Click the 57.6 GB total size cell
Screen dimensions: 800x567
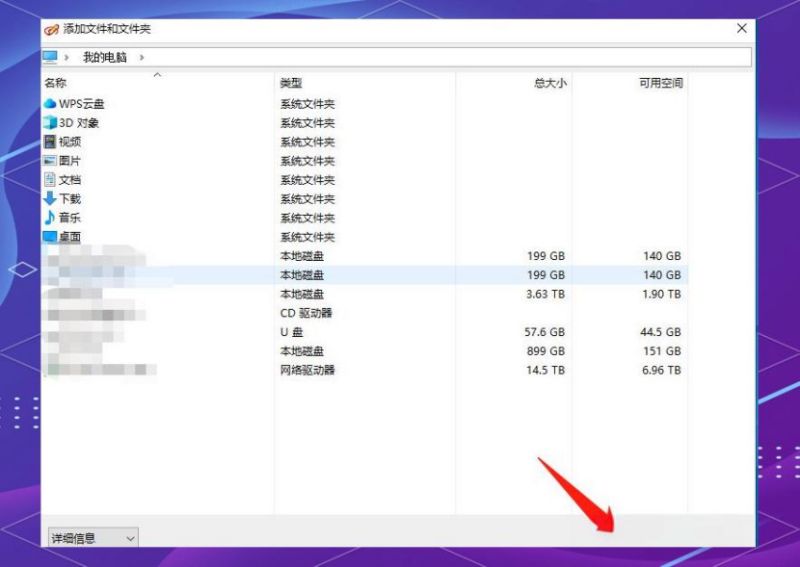544,332
